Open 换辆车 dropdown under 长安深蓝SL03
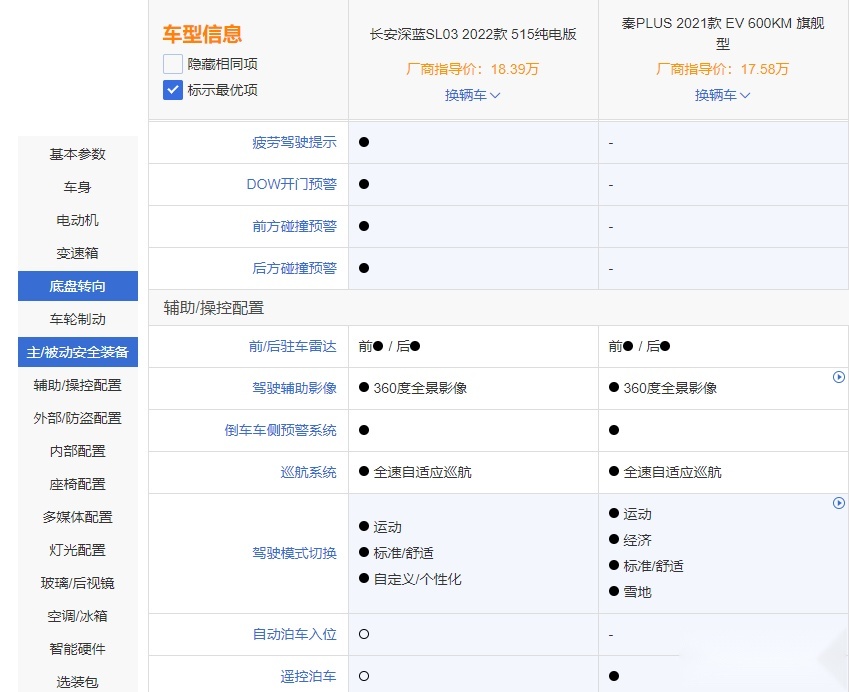Image resolution: width=849 pixels, height=692 pixels. pos(473,95)
